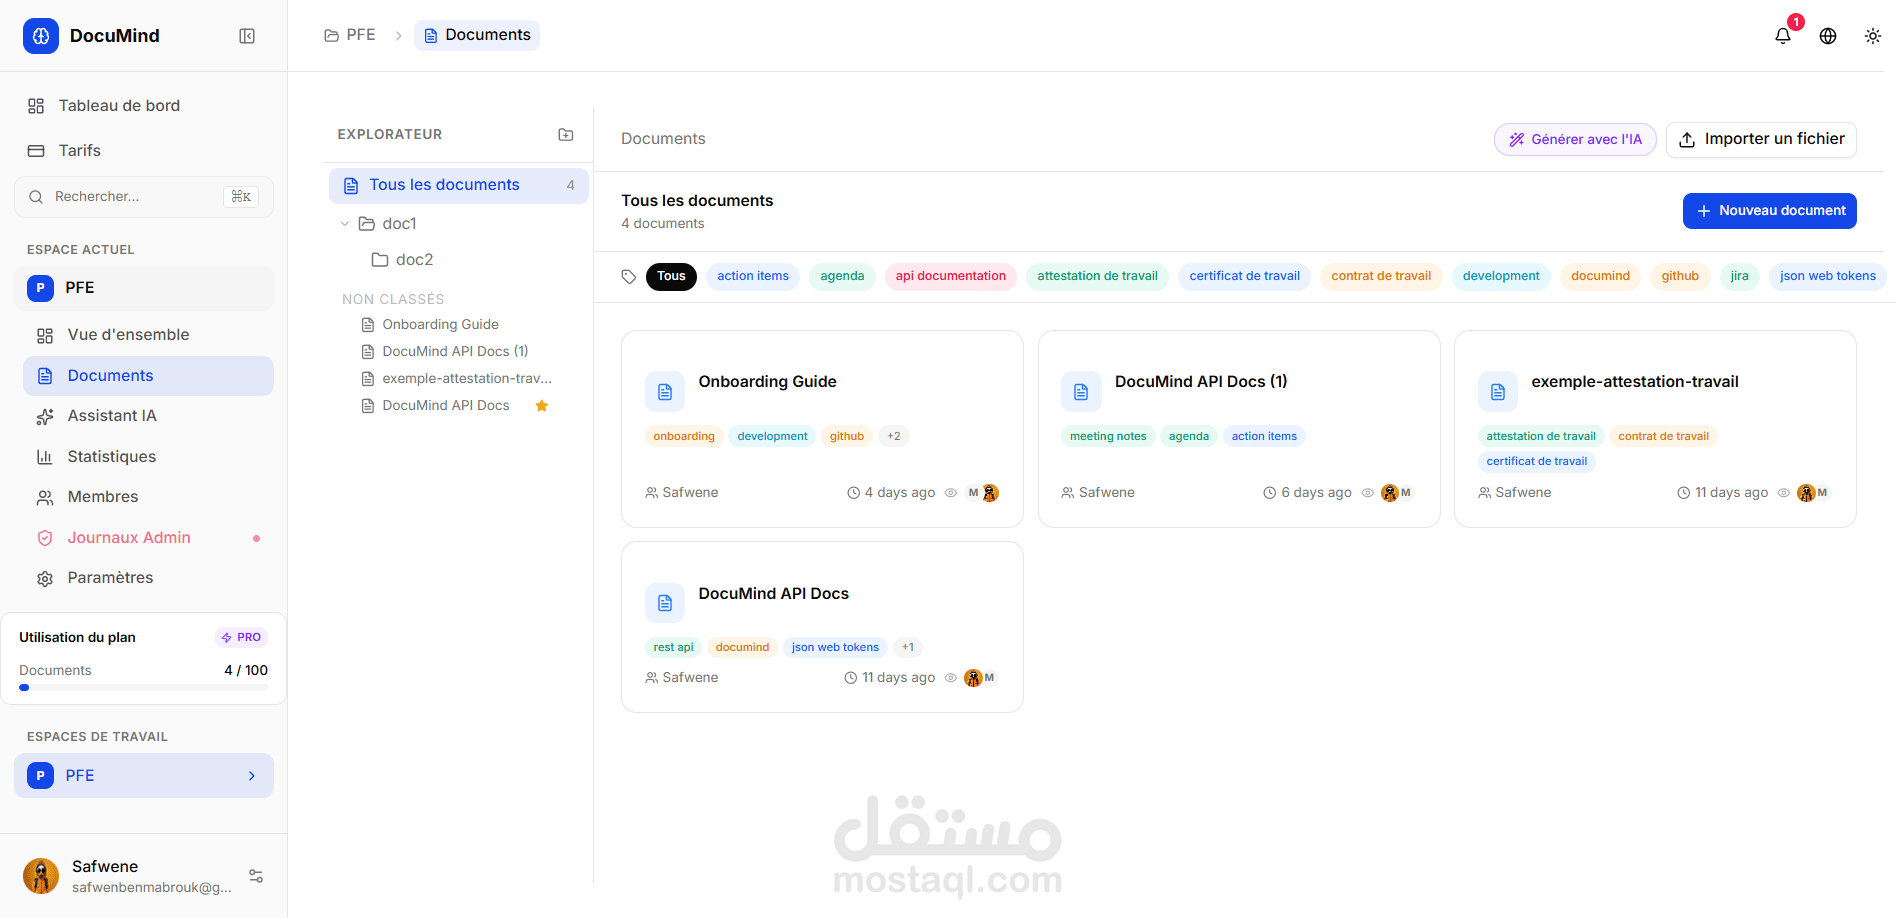Filter by development tag chip
This screenshot has height=918, width=1896.
[x=1501, y=277]
